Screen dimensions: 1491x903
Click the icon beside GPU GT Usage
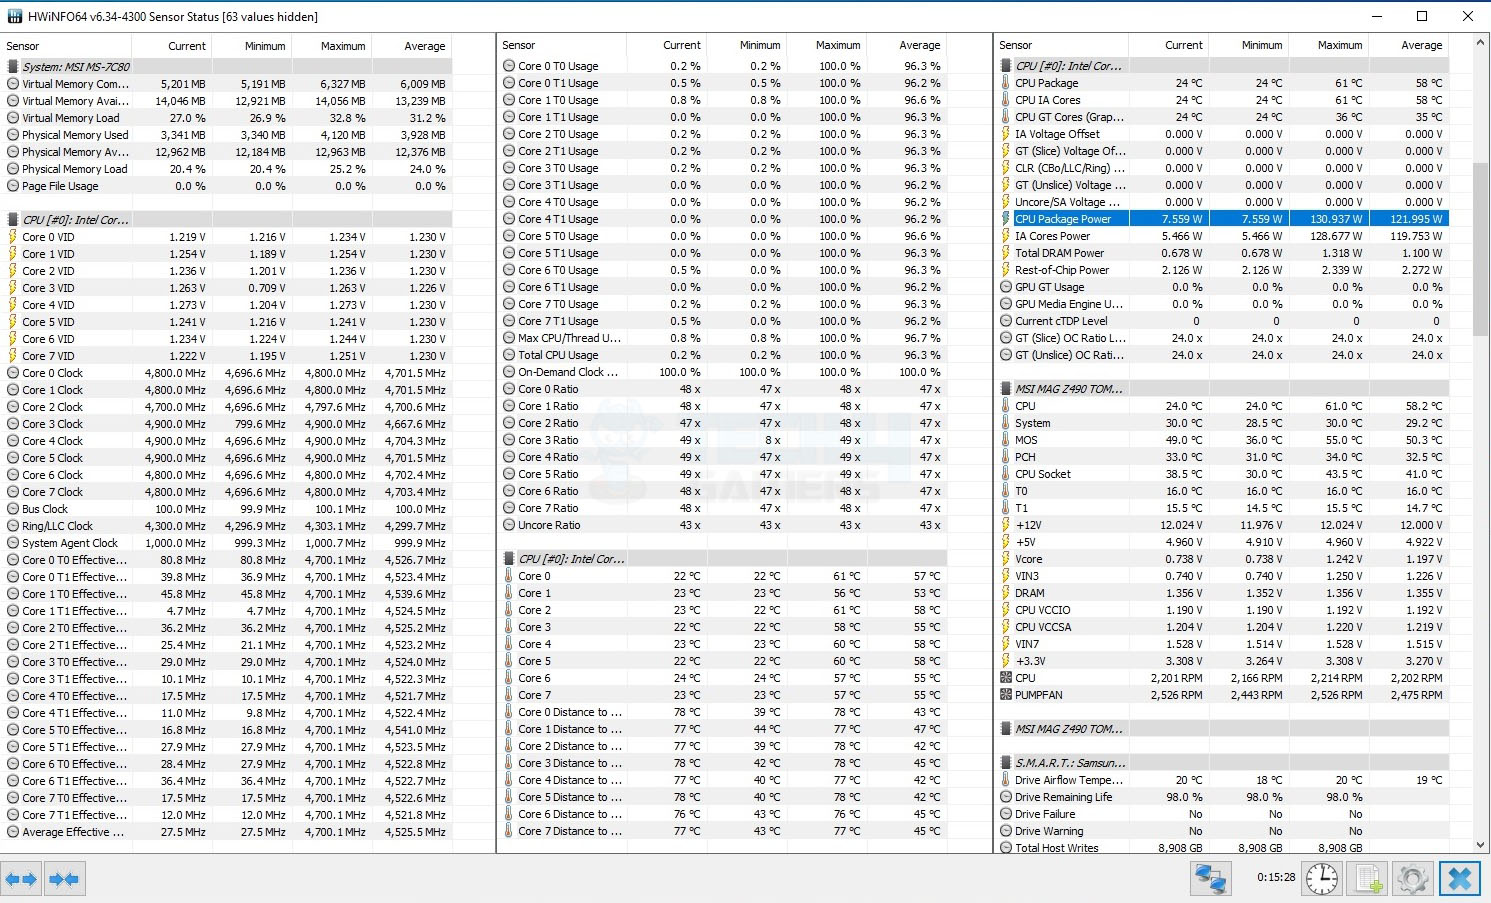[x=1005, y=287]
